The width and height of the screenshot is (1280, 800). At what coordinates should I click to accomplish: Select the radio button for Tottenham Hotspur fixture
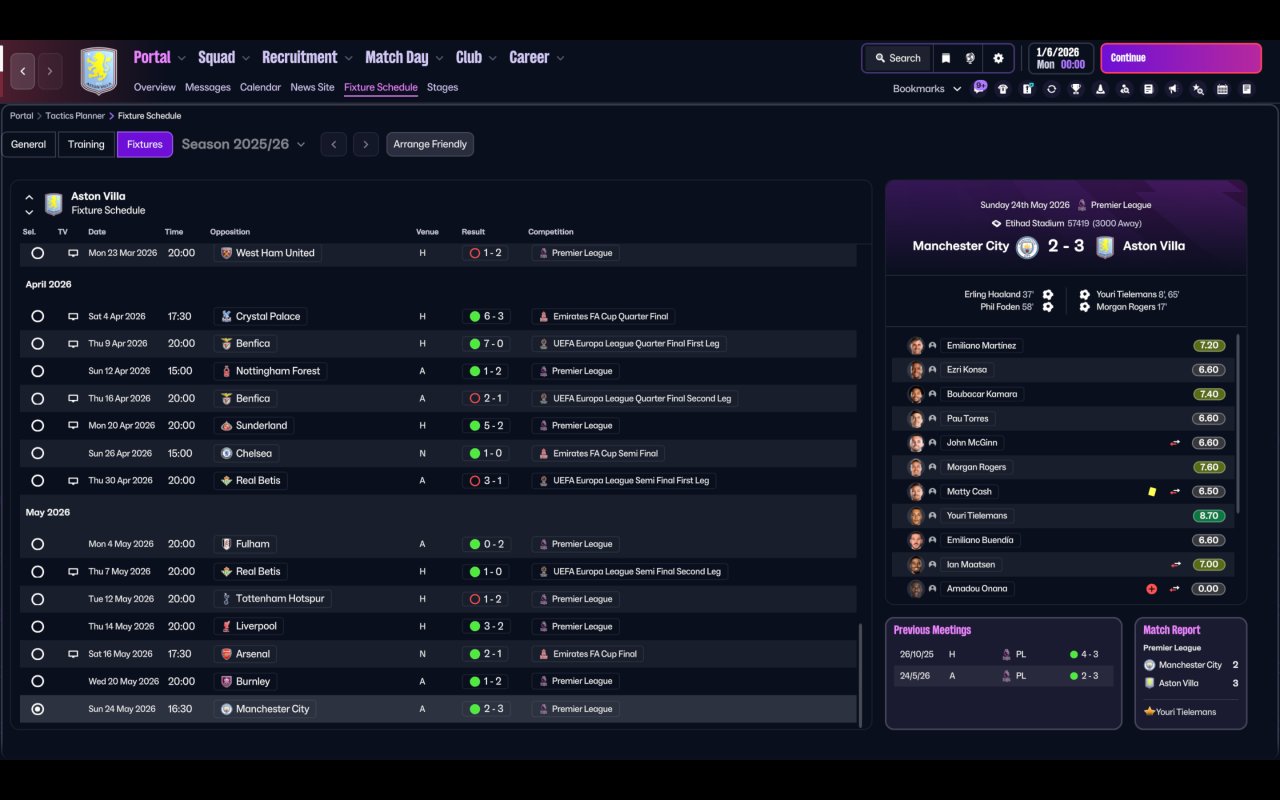38,599
